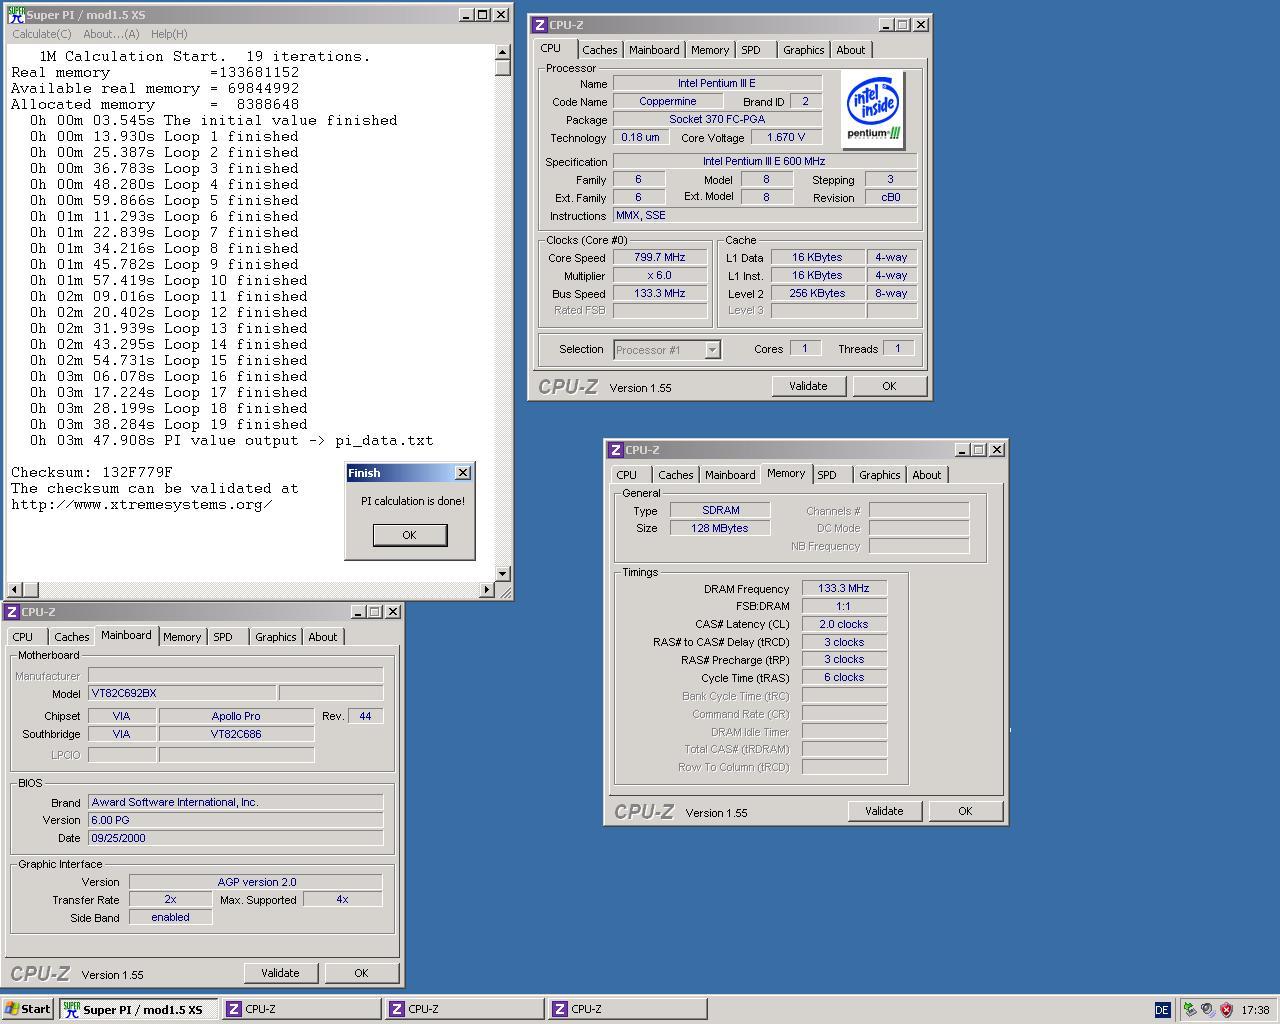This screenshot has width=1280, height=1024.
Task: Open SPD tab in the CPU window
Action: (751, 50)
